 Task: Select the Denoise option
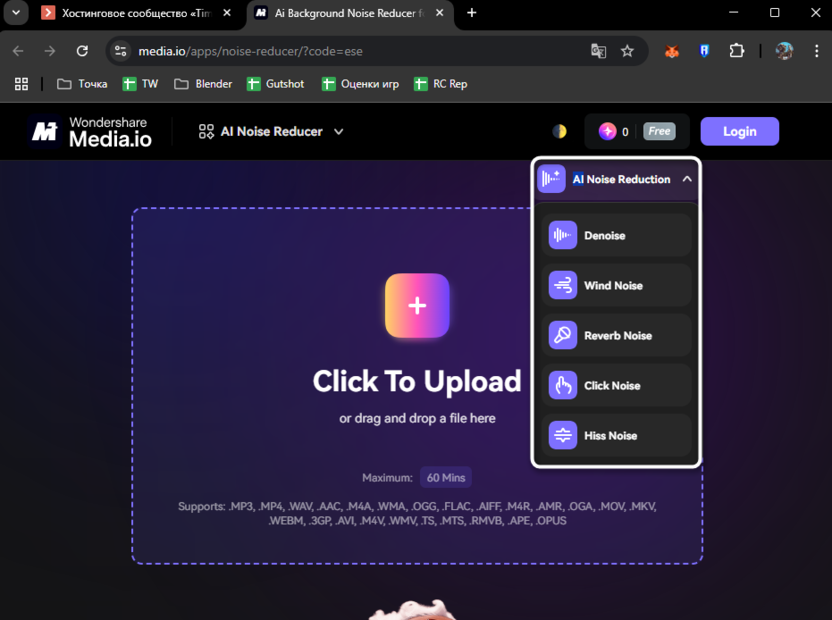coord(617,235)
